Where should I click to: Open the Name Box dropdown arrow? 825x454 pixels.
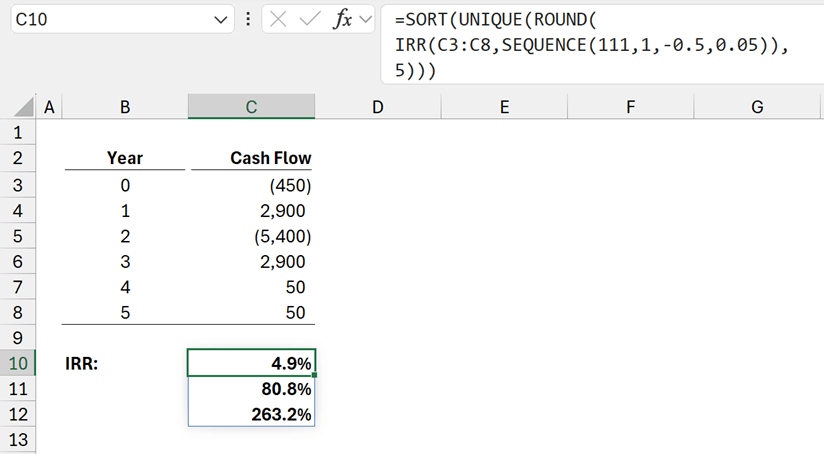221,20
